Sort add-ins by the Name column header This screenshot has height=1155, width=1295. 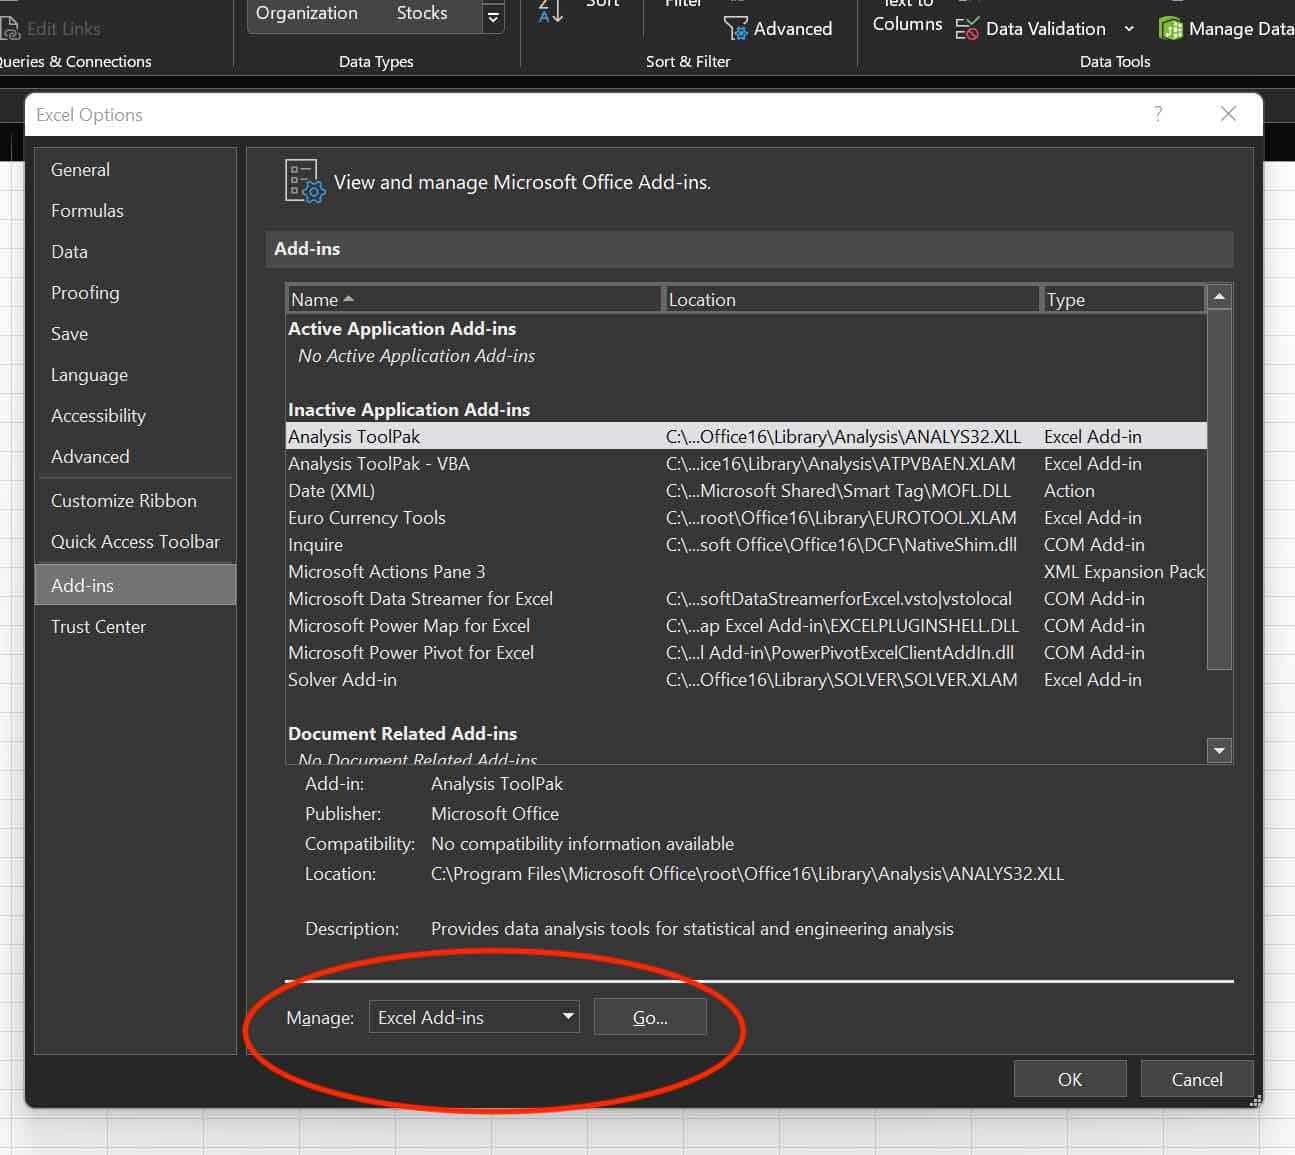(x=473, y=299)
